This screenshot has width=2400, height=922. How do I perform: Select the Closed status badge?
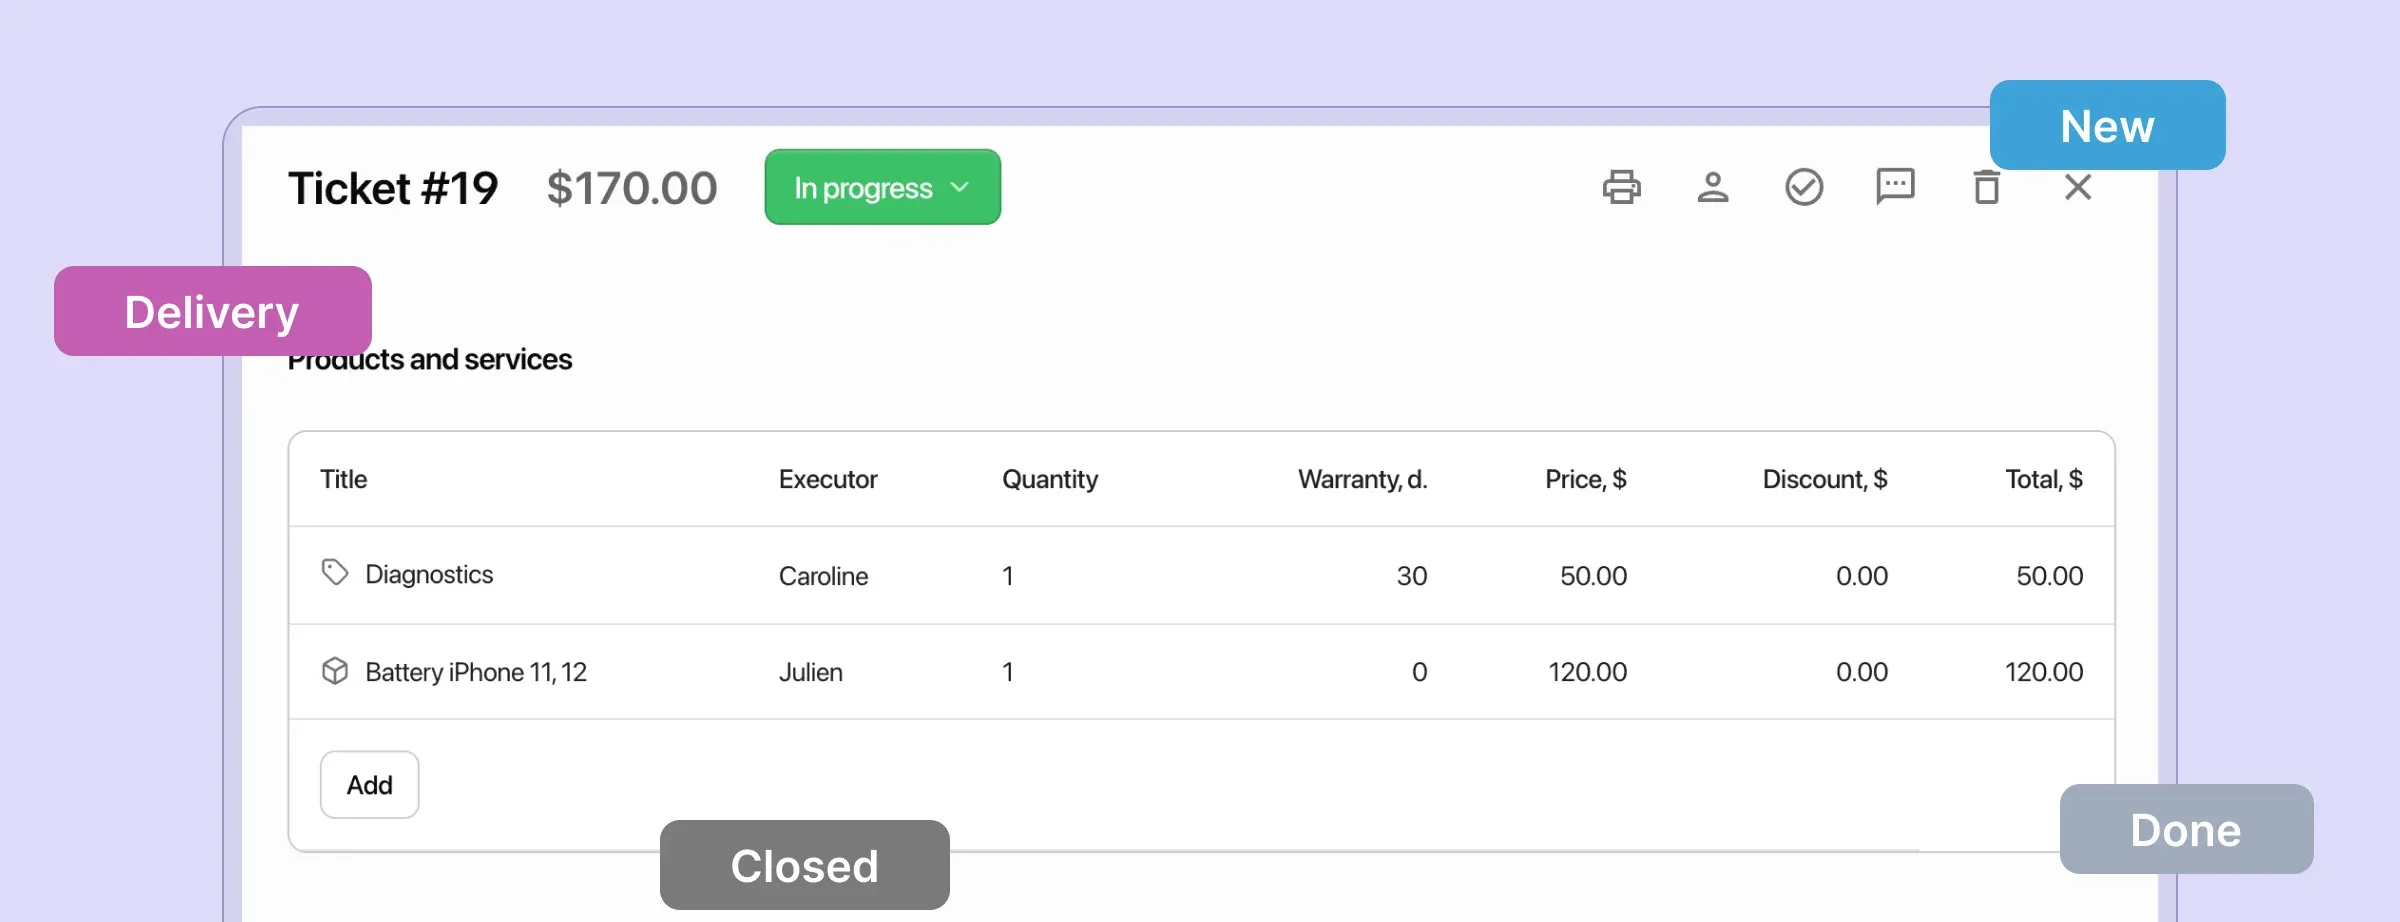pyautogui.click(x=804, y=864)
